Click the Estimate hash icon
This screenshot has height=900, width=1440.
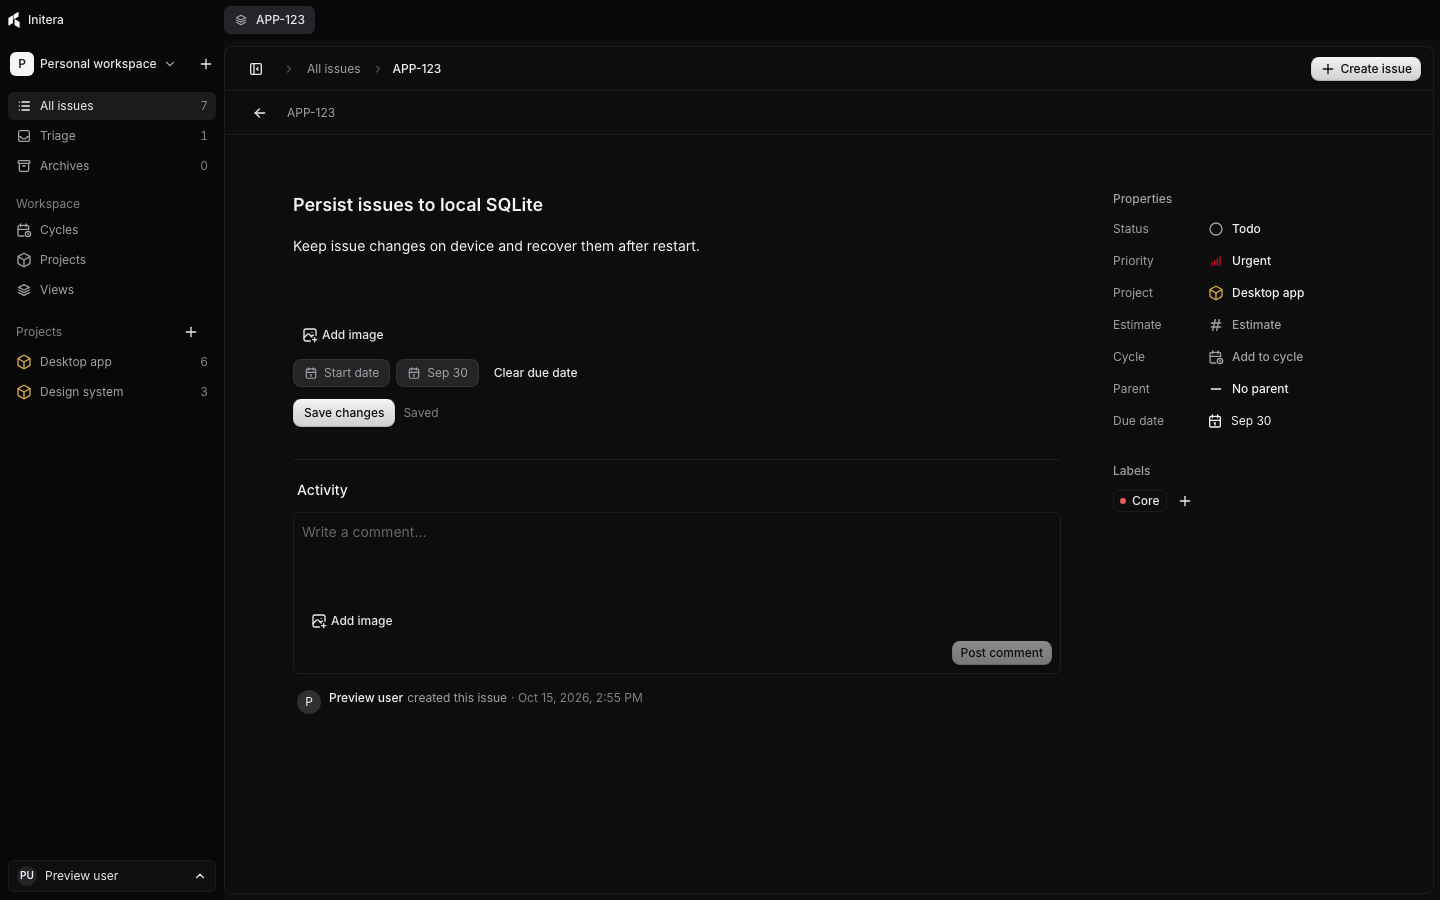(1216, 325)
